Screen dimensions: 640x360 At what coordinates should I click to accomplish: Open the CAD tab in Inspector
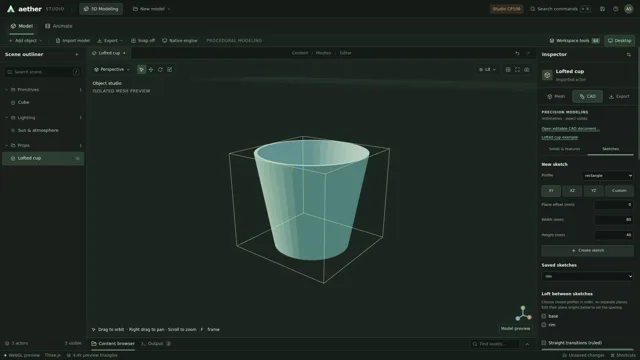[587, 96]
